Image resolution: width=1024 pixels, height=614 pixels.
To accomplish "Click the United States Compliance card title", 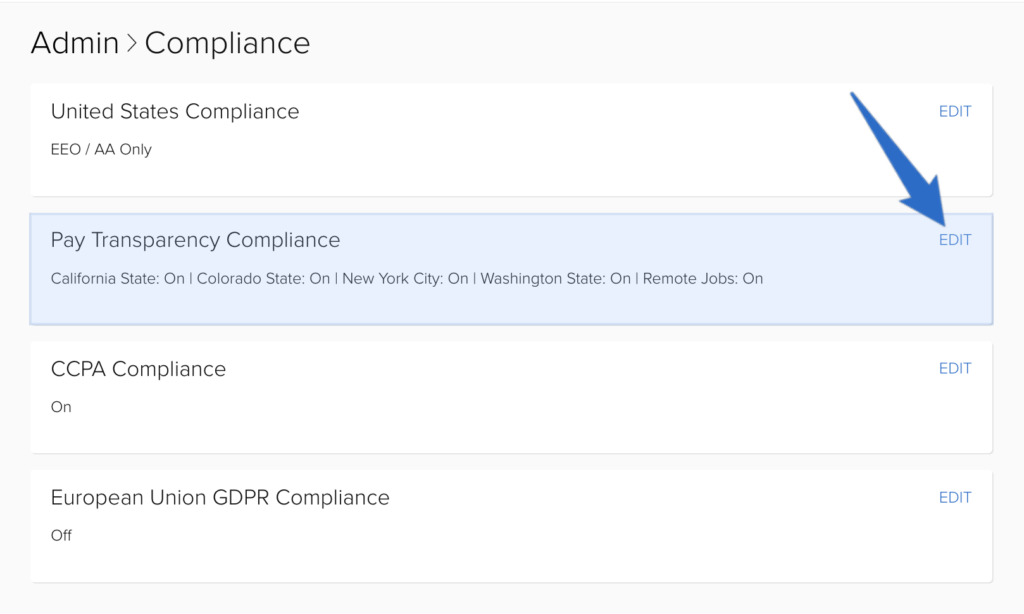I will click(x=174, y=111).
